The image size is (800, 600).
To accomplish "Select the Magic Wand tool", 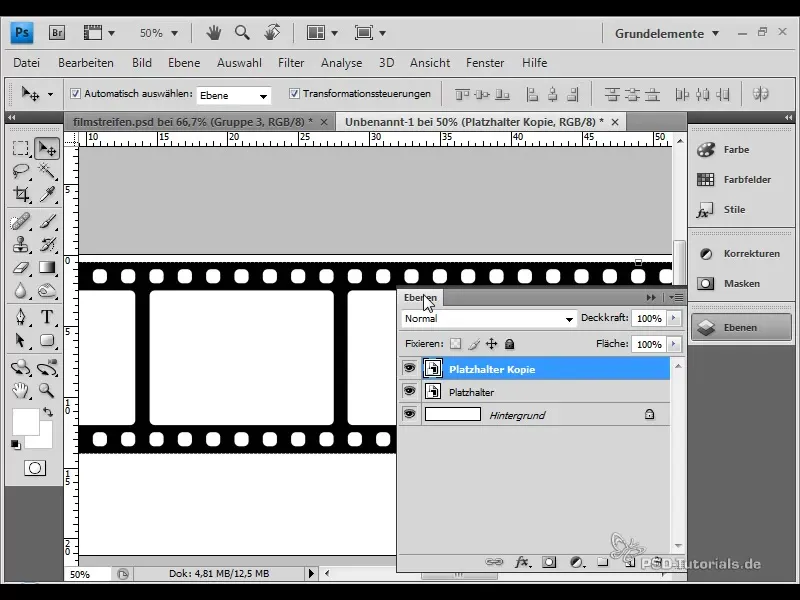I will point(47,171).
